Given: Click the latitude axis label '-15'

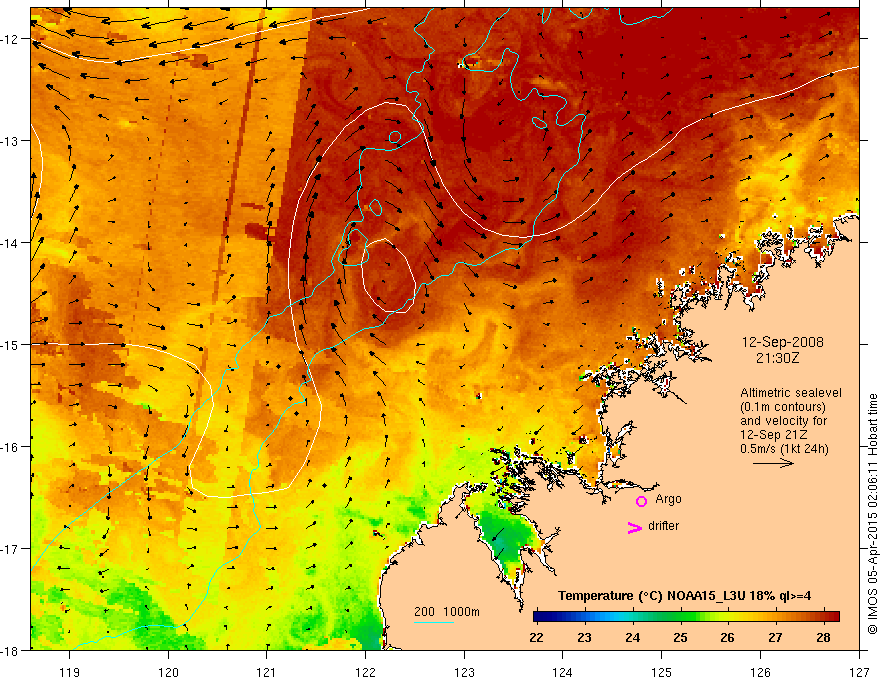Looking at the screenshot, I should tap(11, 344).
